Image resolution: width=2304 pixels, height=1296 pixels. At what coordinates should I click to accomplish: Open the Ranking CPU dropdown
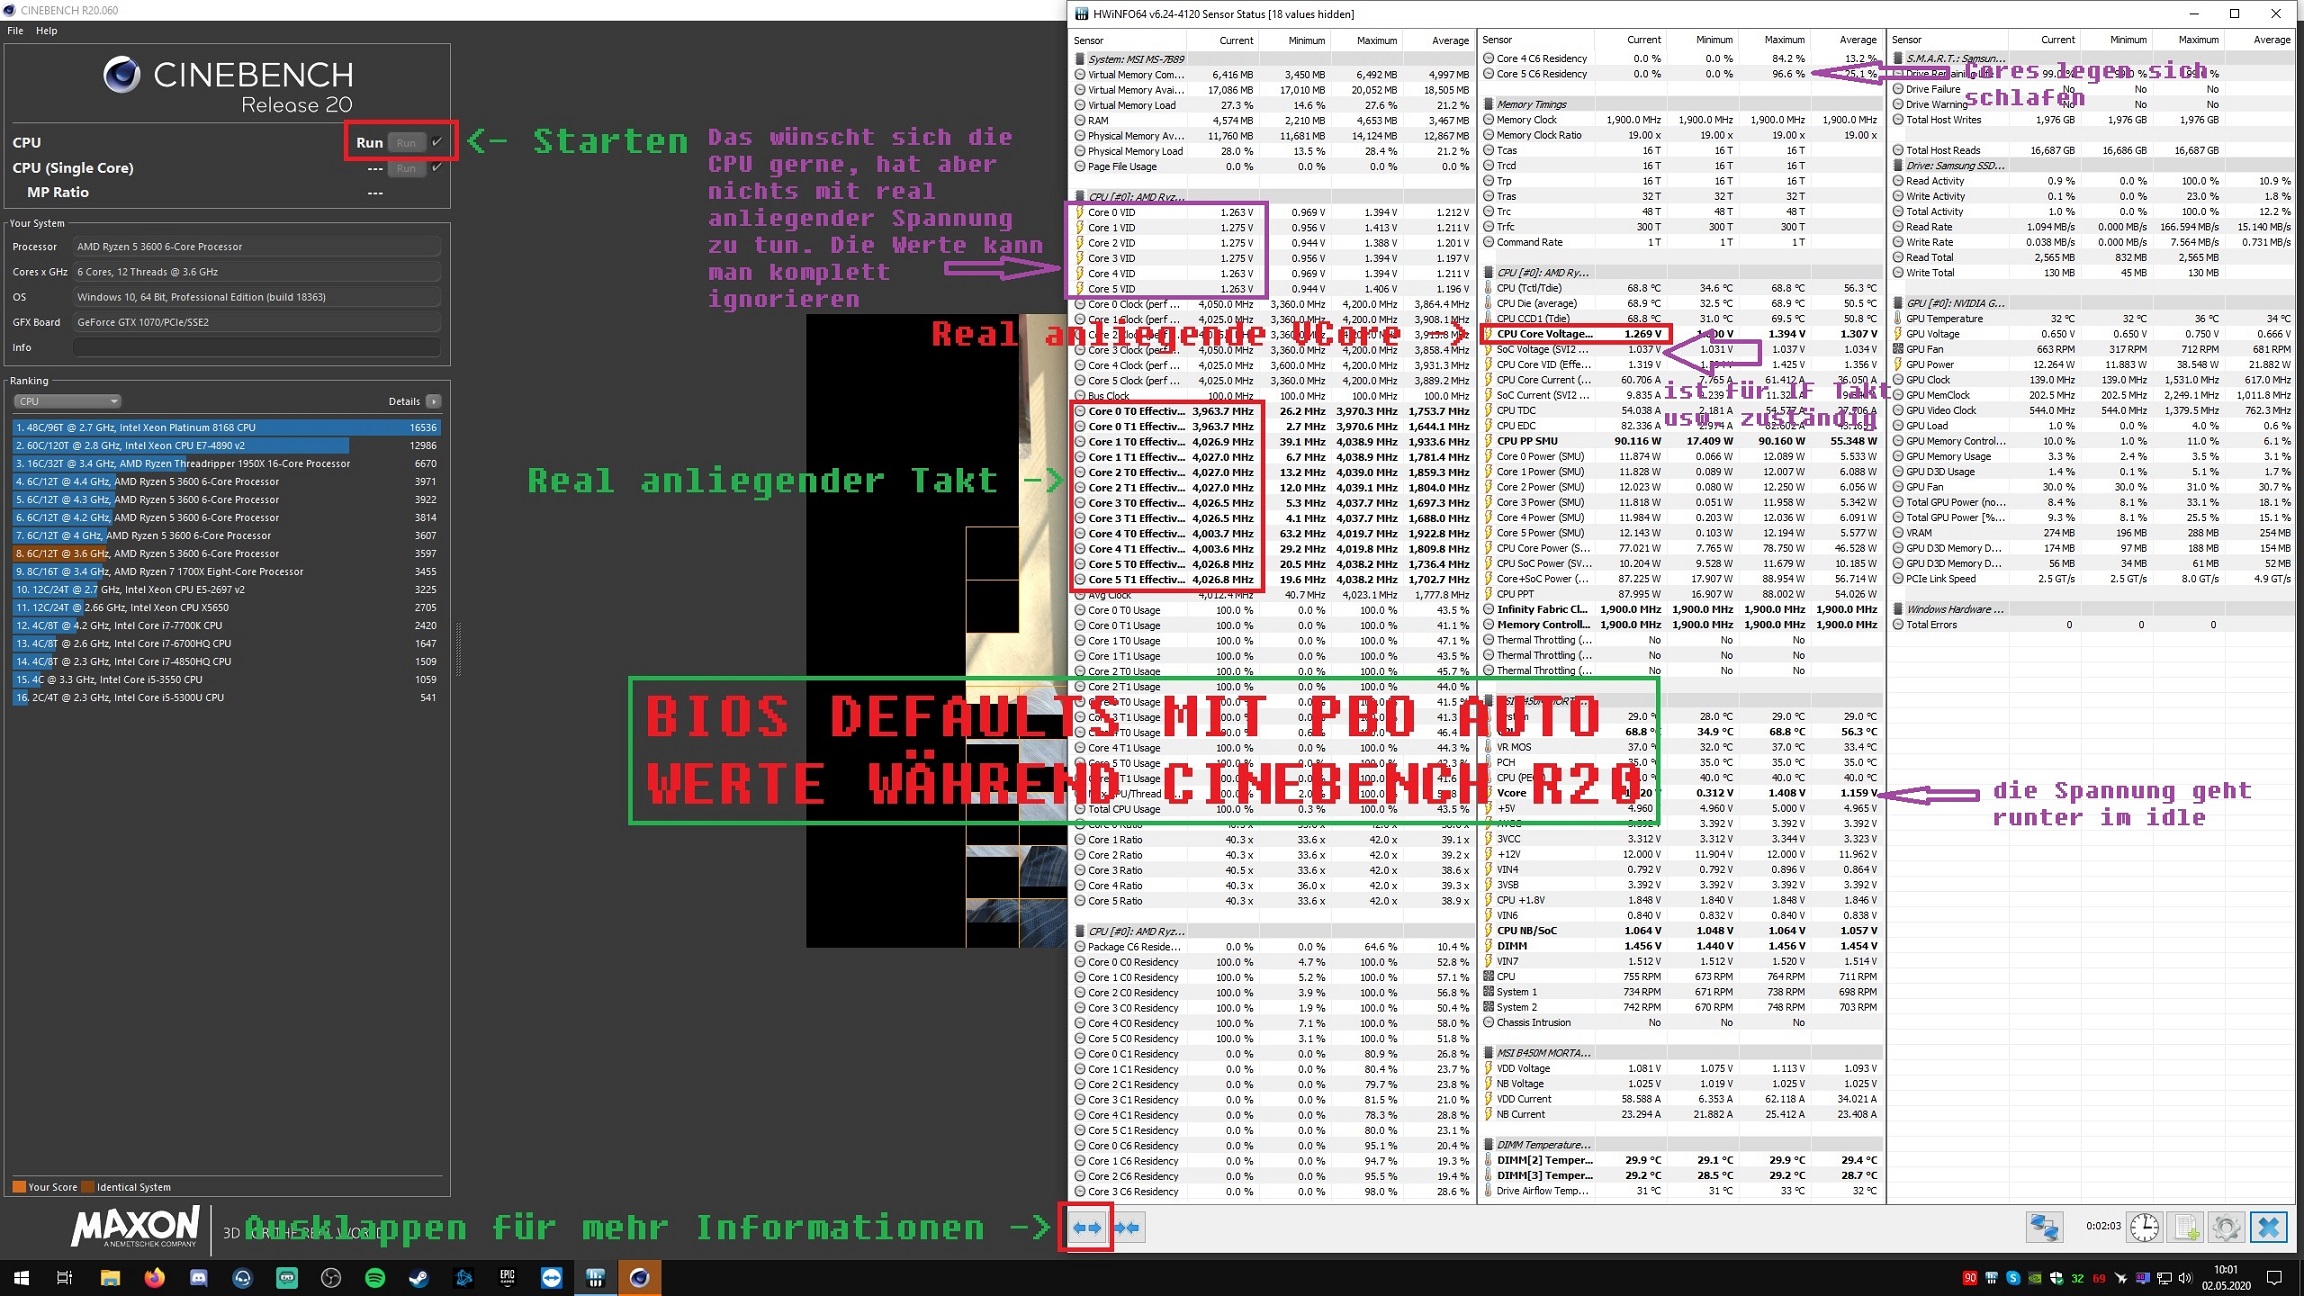click(x=67, y=401)
